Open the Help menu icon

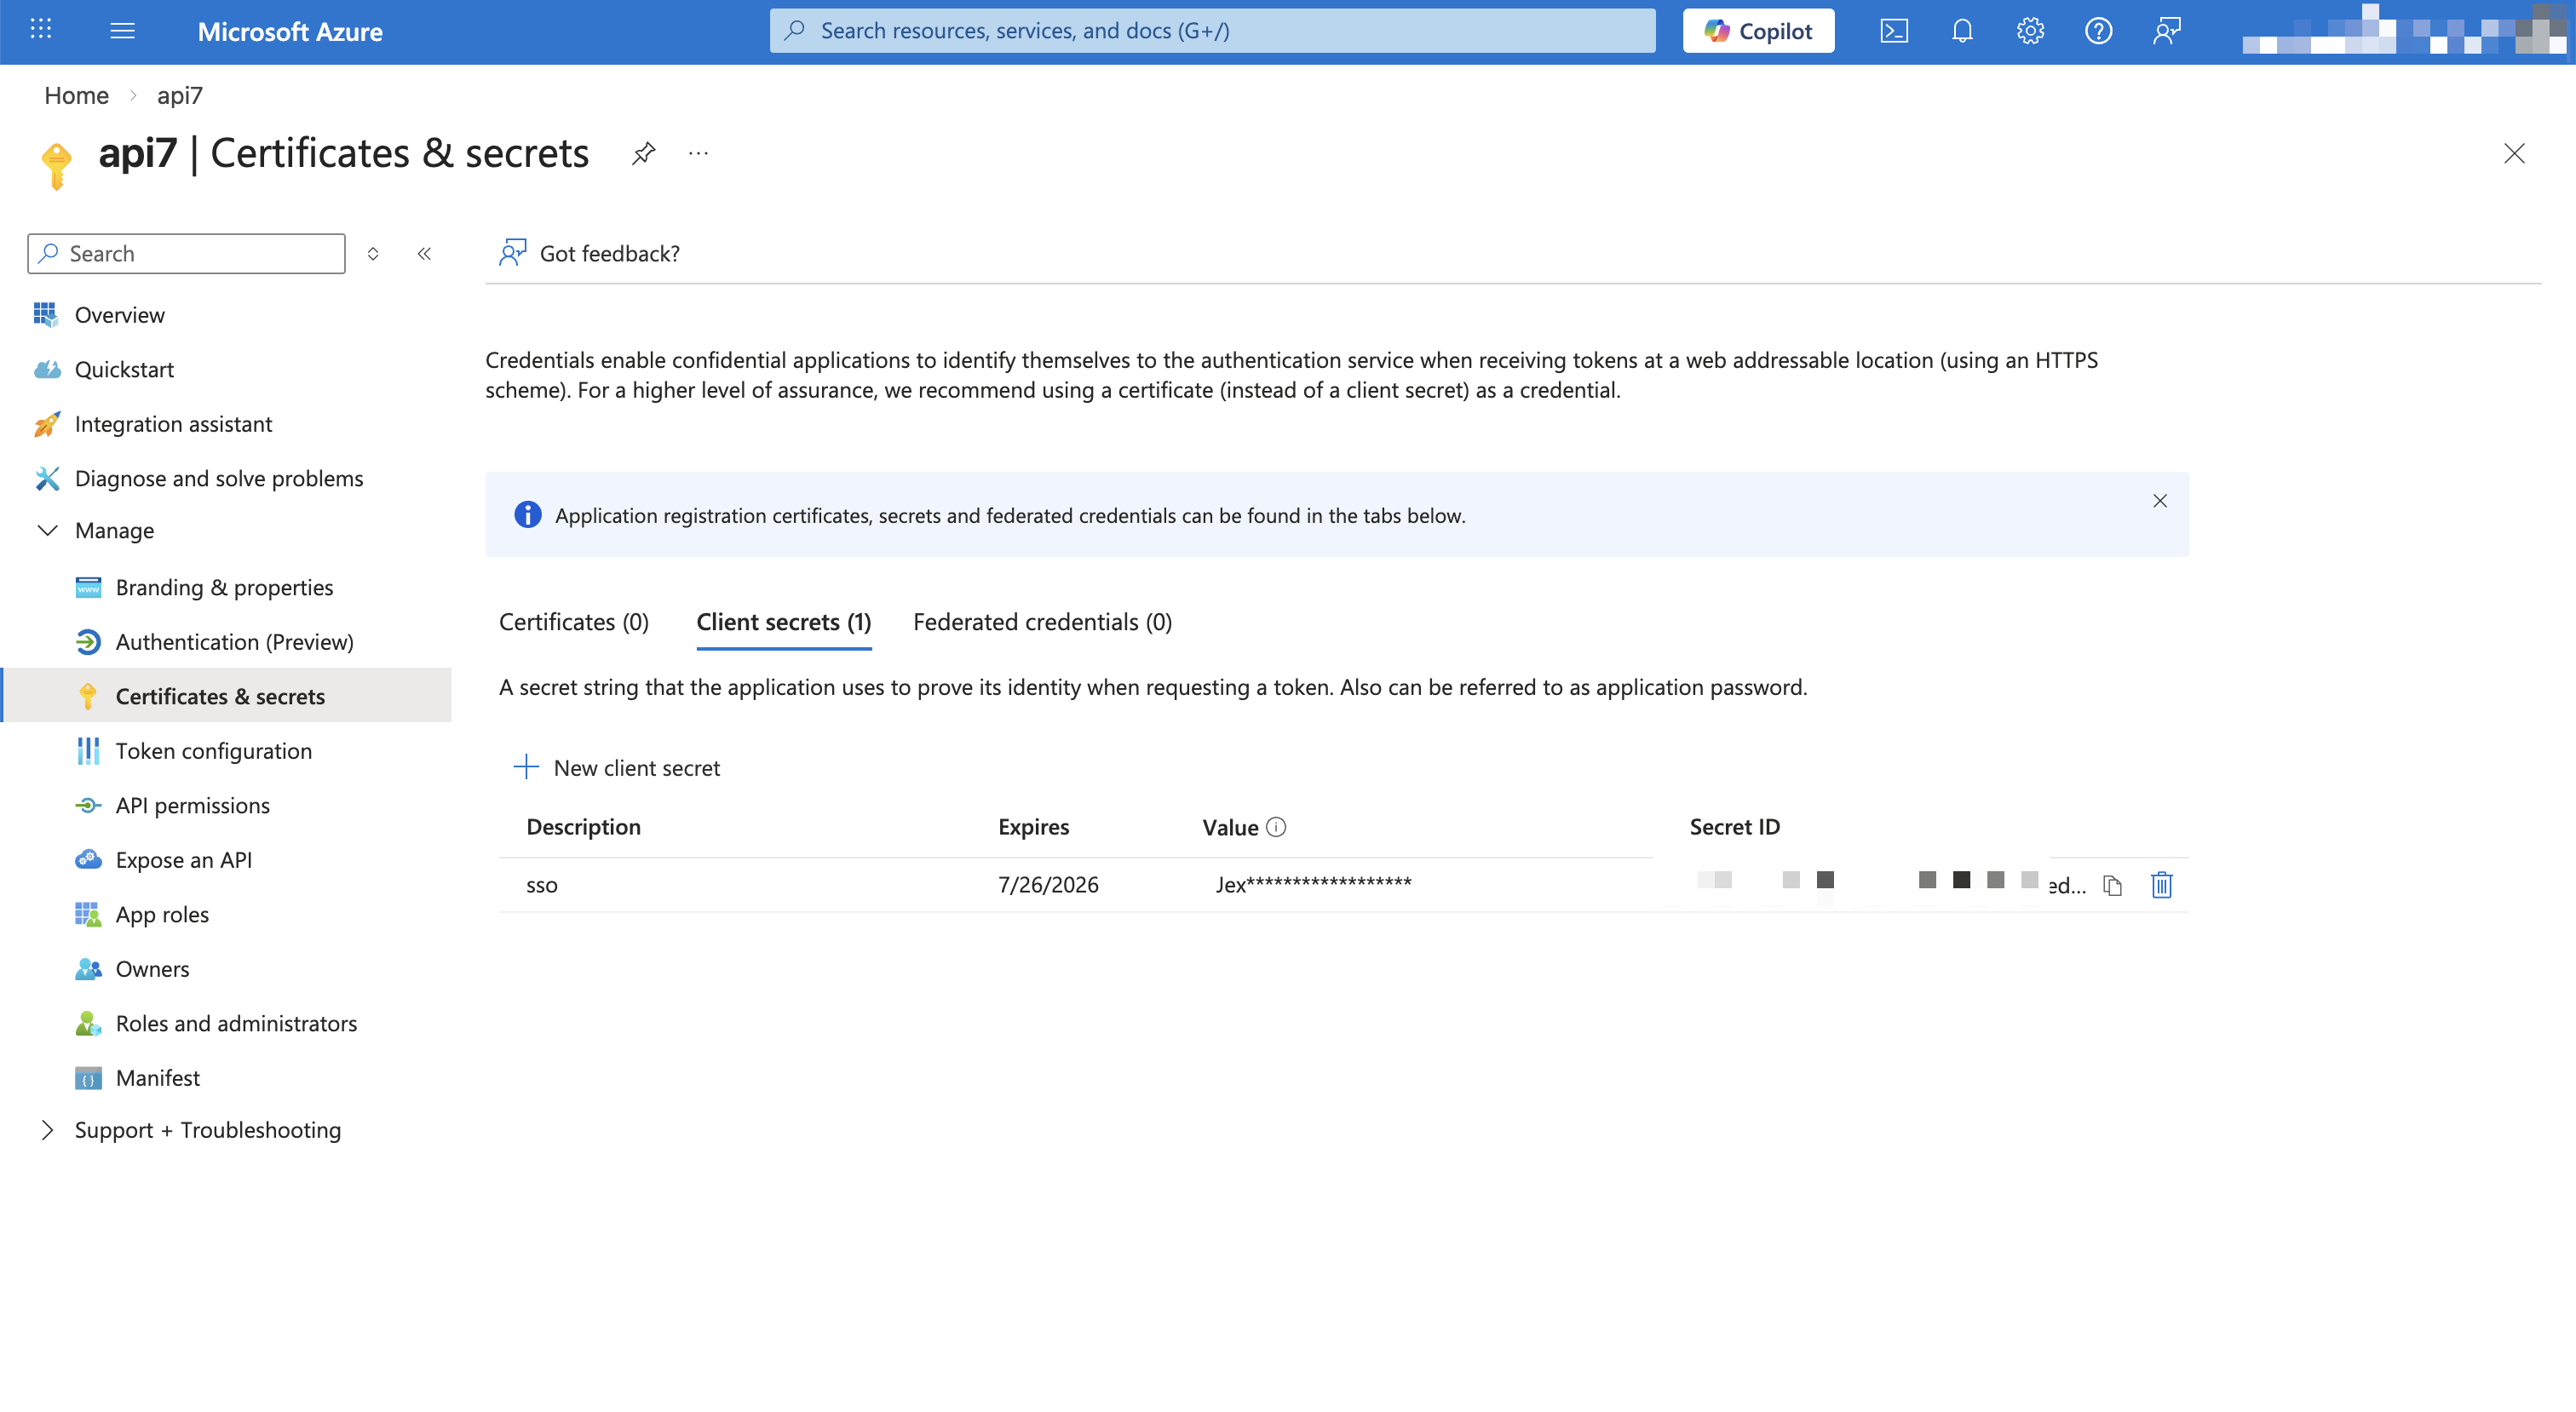tap(2098, 30)
